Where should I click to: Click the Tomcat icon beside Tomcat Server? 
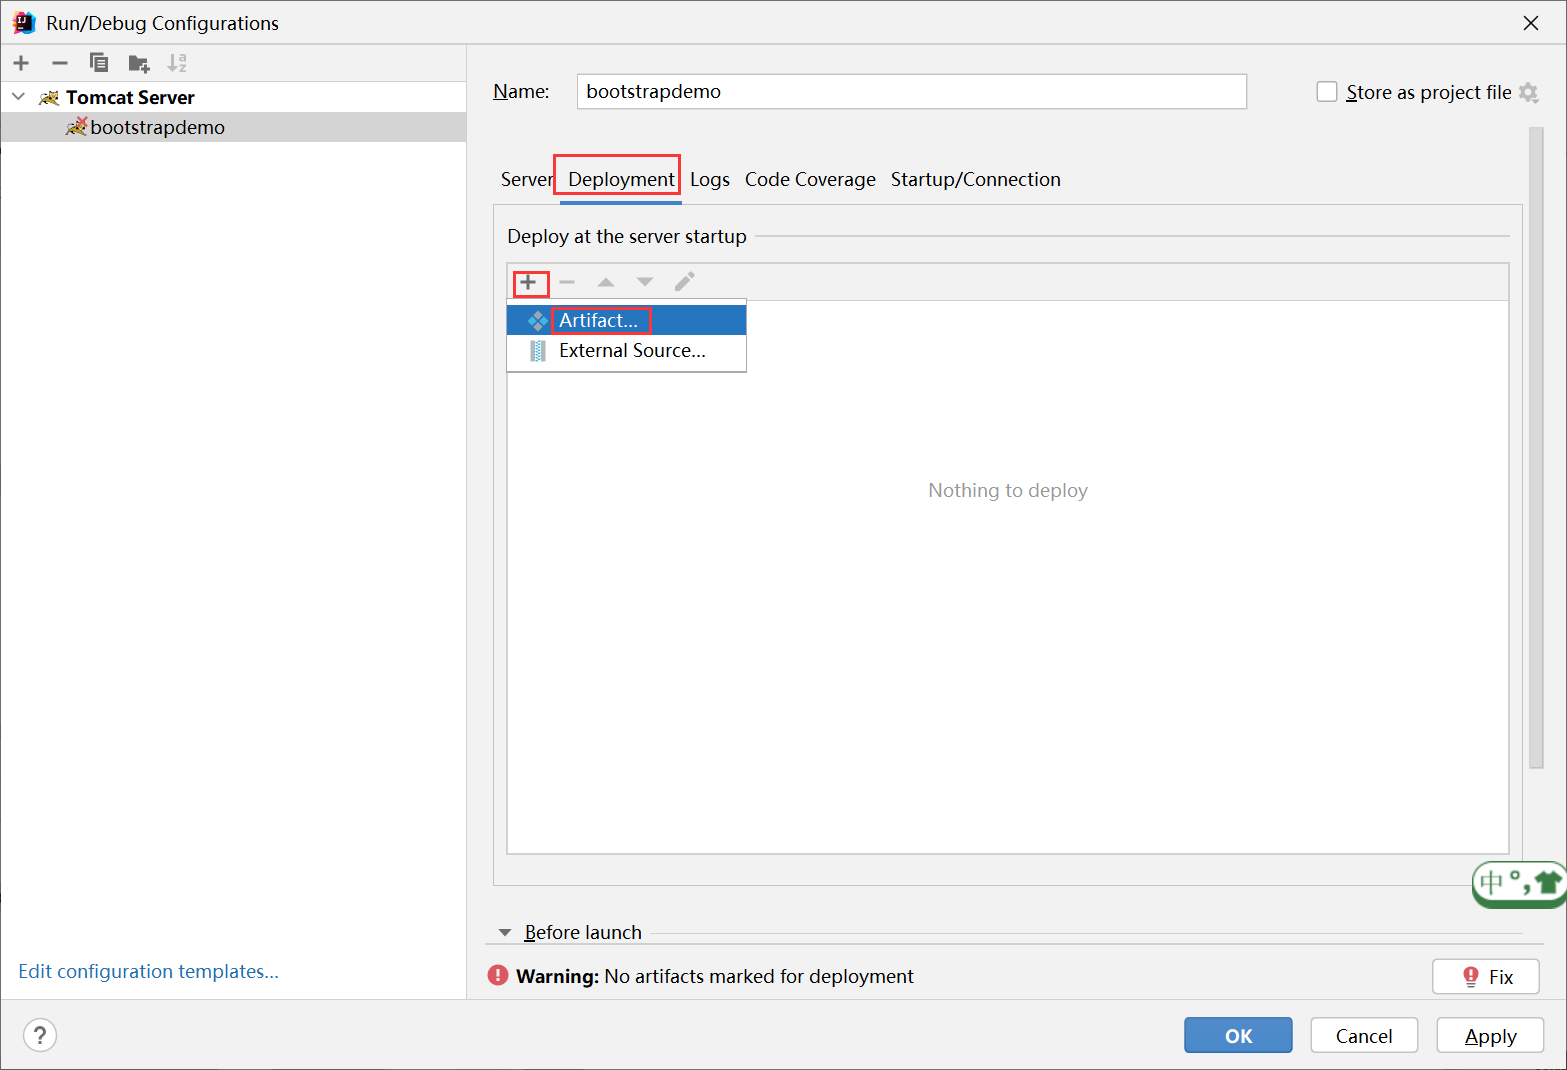coord(49,97)
